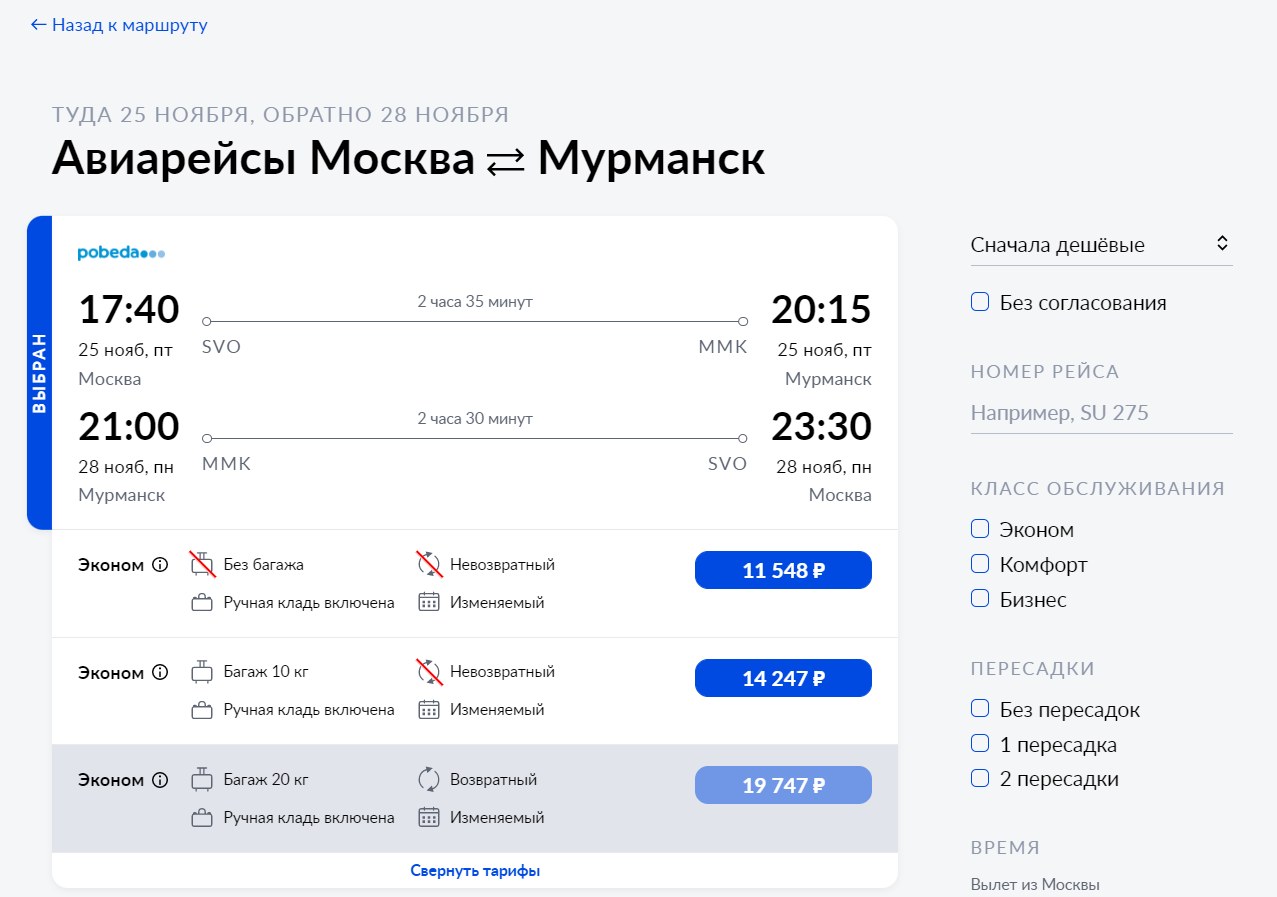
Task: Click calendar 'Изменяемый' icon in 11 548 ₽ row
Action: coord(429,603)
